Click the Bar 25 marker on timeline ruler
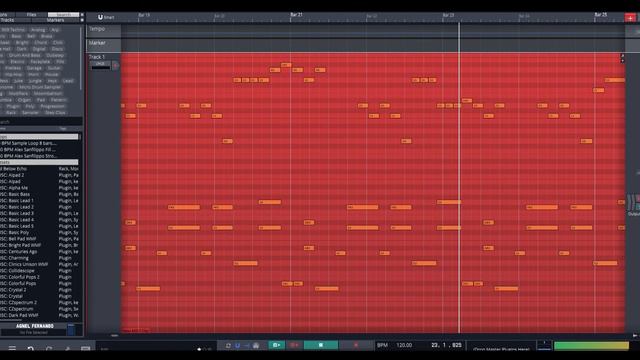640x360 pixels. pos(600,15)
